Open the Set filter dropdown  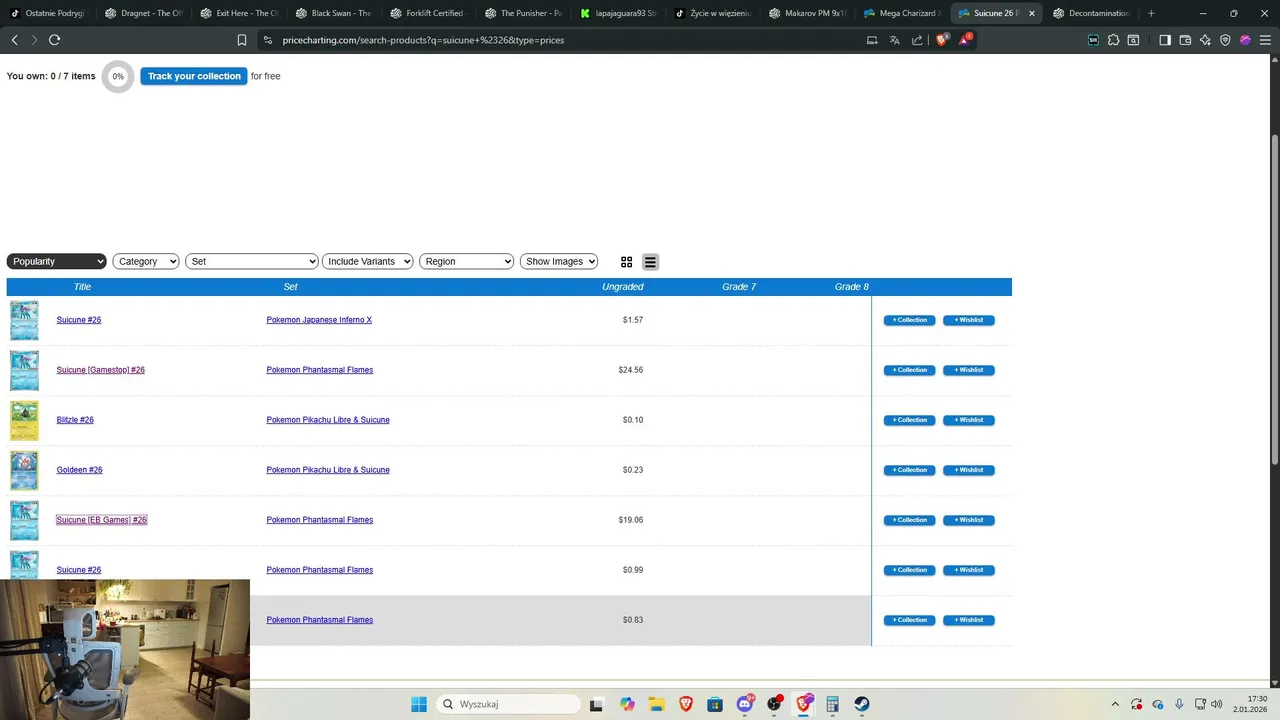[251, 261]
